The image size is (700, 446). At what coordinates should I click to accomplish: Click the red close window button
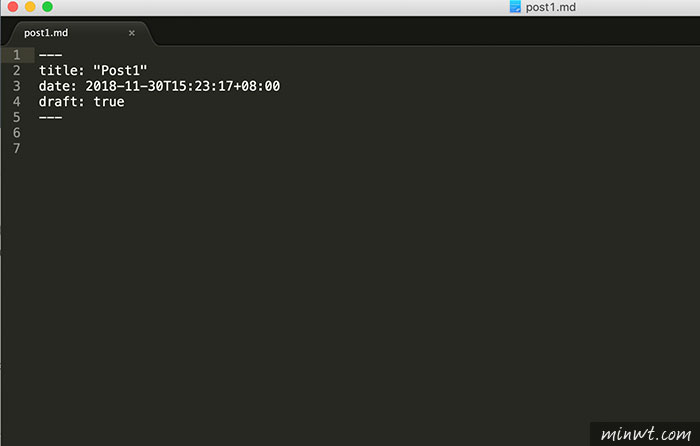[12, 7]
